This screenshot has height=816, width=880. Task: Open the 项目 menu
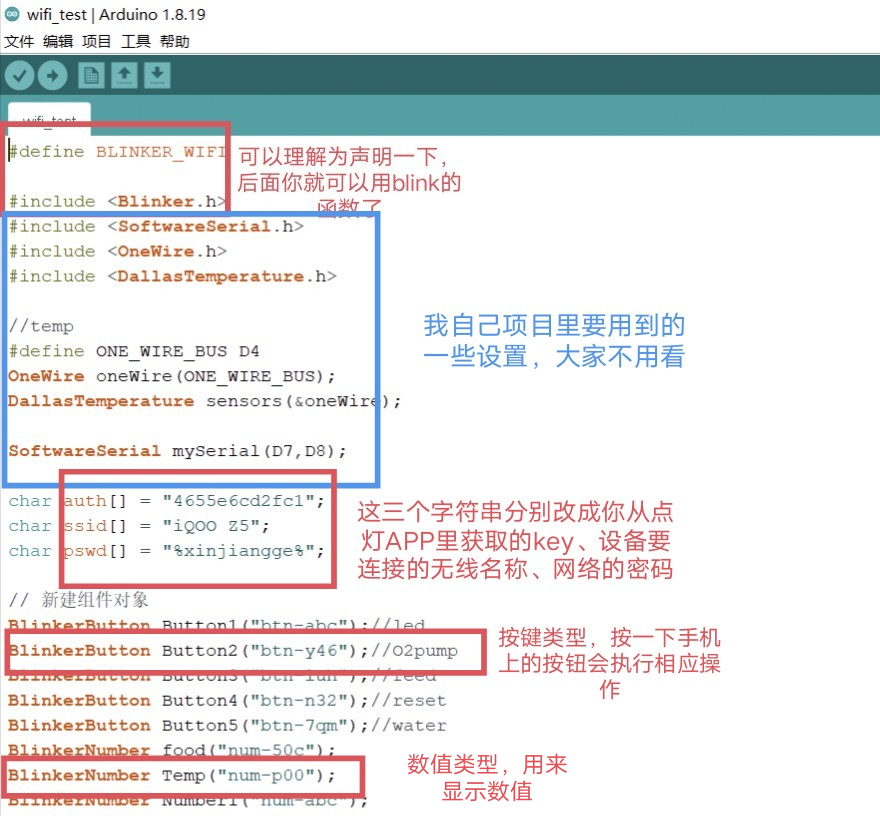(x=97, y=42)
